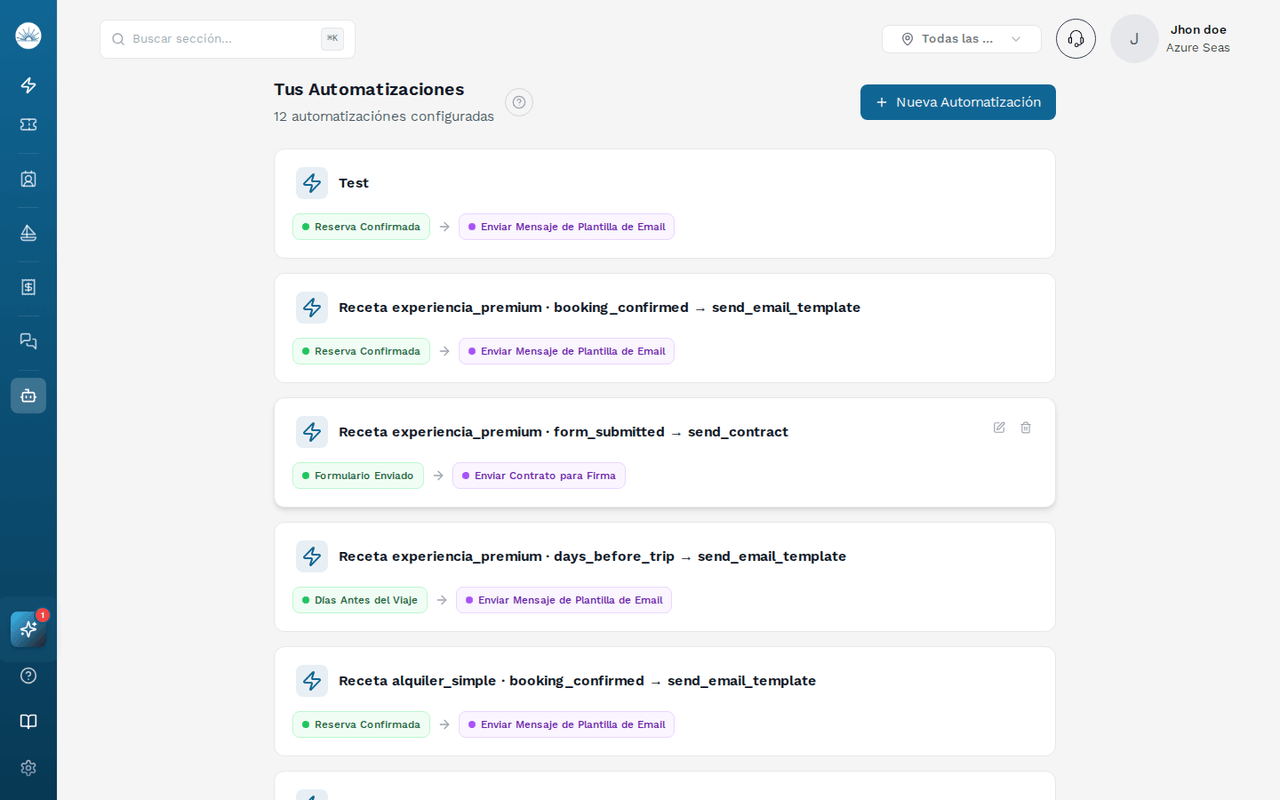Click Enviar Mensaje tag in days_before_trip card
1280x800 pixels.
[564, 600]
